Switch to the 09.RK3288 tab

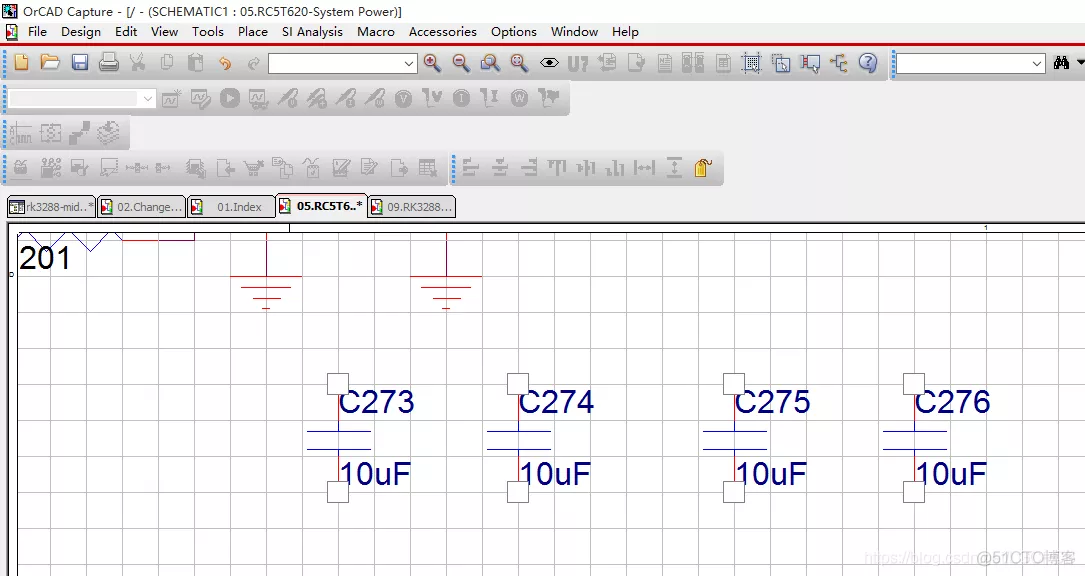click(x=412, y=207)
